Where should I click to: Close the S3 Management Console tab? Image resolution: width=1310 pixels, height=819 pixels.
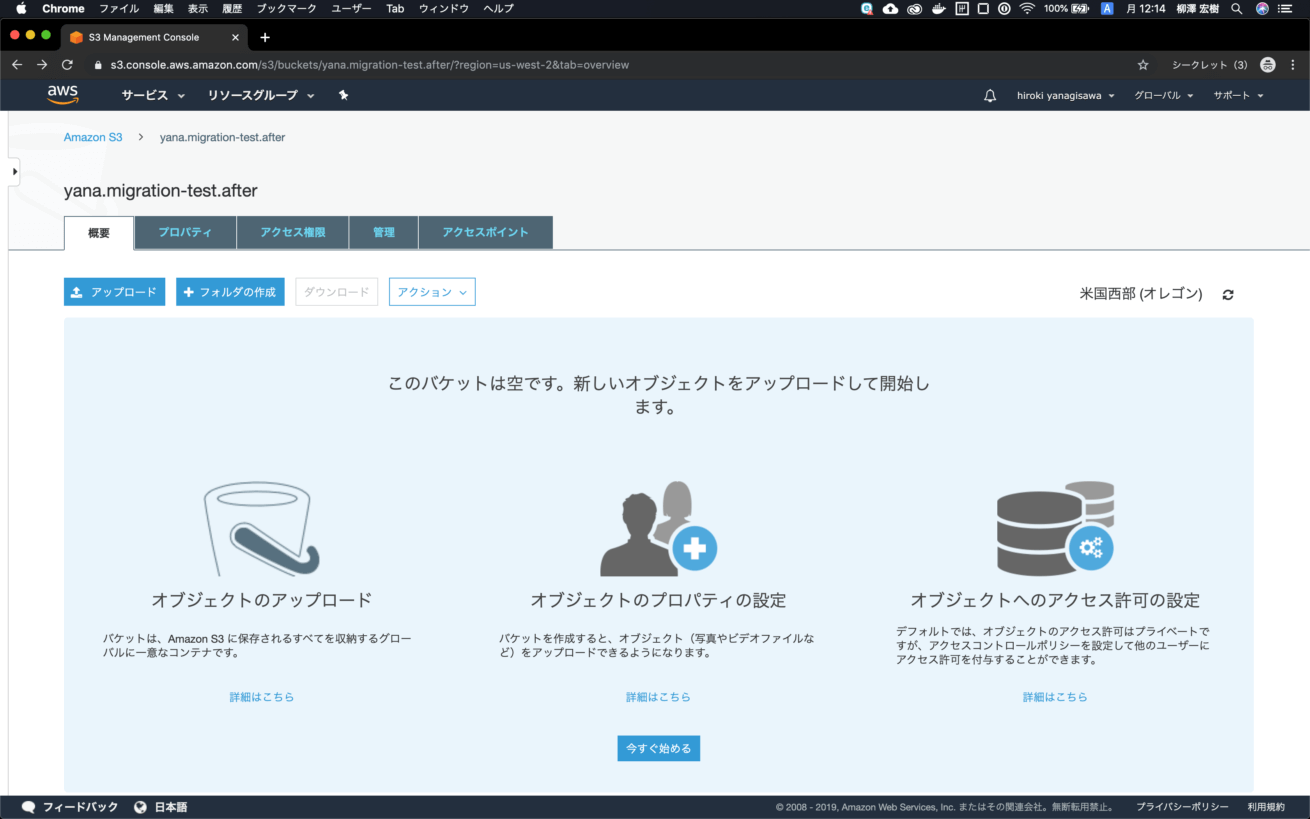(x=236, y=37)
